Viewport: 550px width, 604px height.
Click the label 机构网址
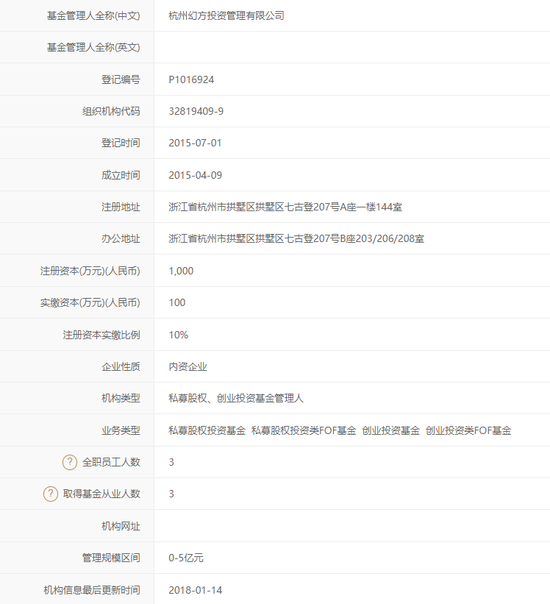click(121, 526)
